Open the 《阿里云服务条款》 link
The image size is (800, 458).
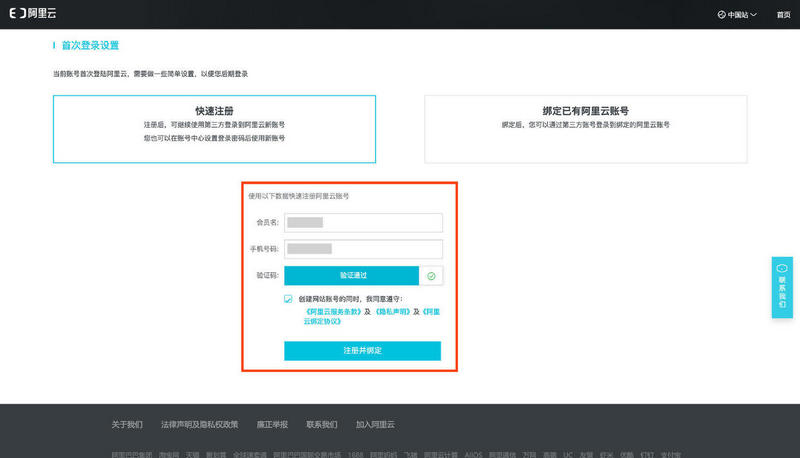point(333,312)
